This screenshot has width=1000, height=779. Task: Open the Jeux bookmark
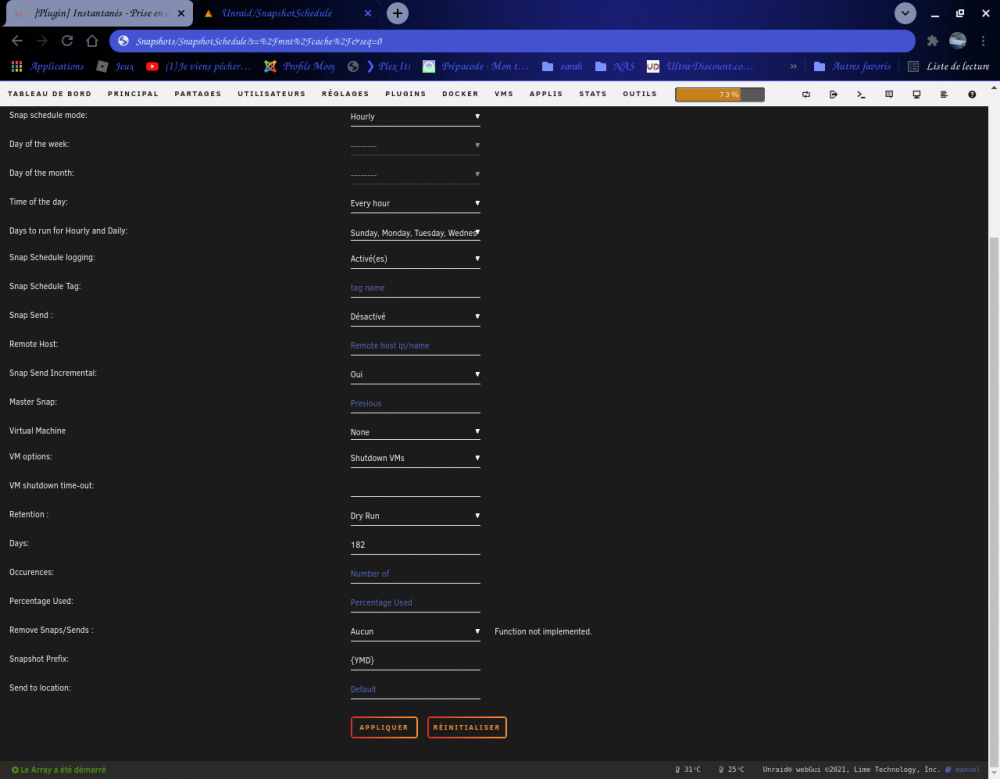pos(115,66)
